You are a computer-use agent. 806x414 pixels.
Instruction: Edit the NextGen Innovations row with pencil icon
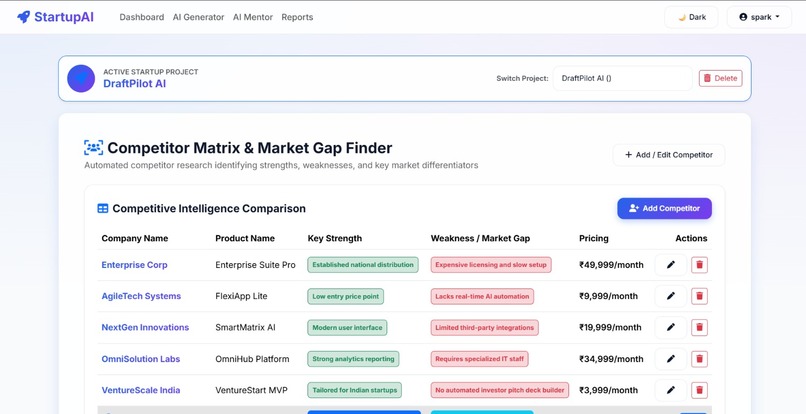[671, 328]
